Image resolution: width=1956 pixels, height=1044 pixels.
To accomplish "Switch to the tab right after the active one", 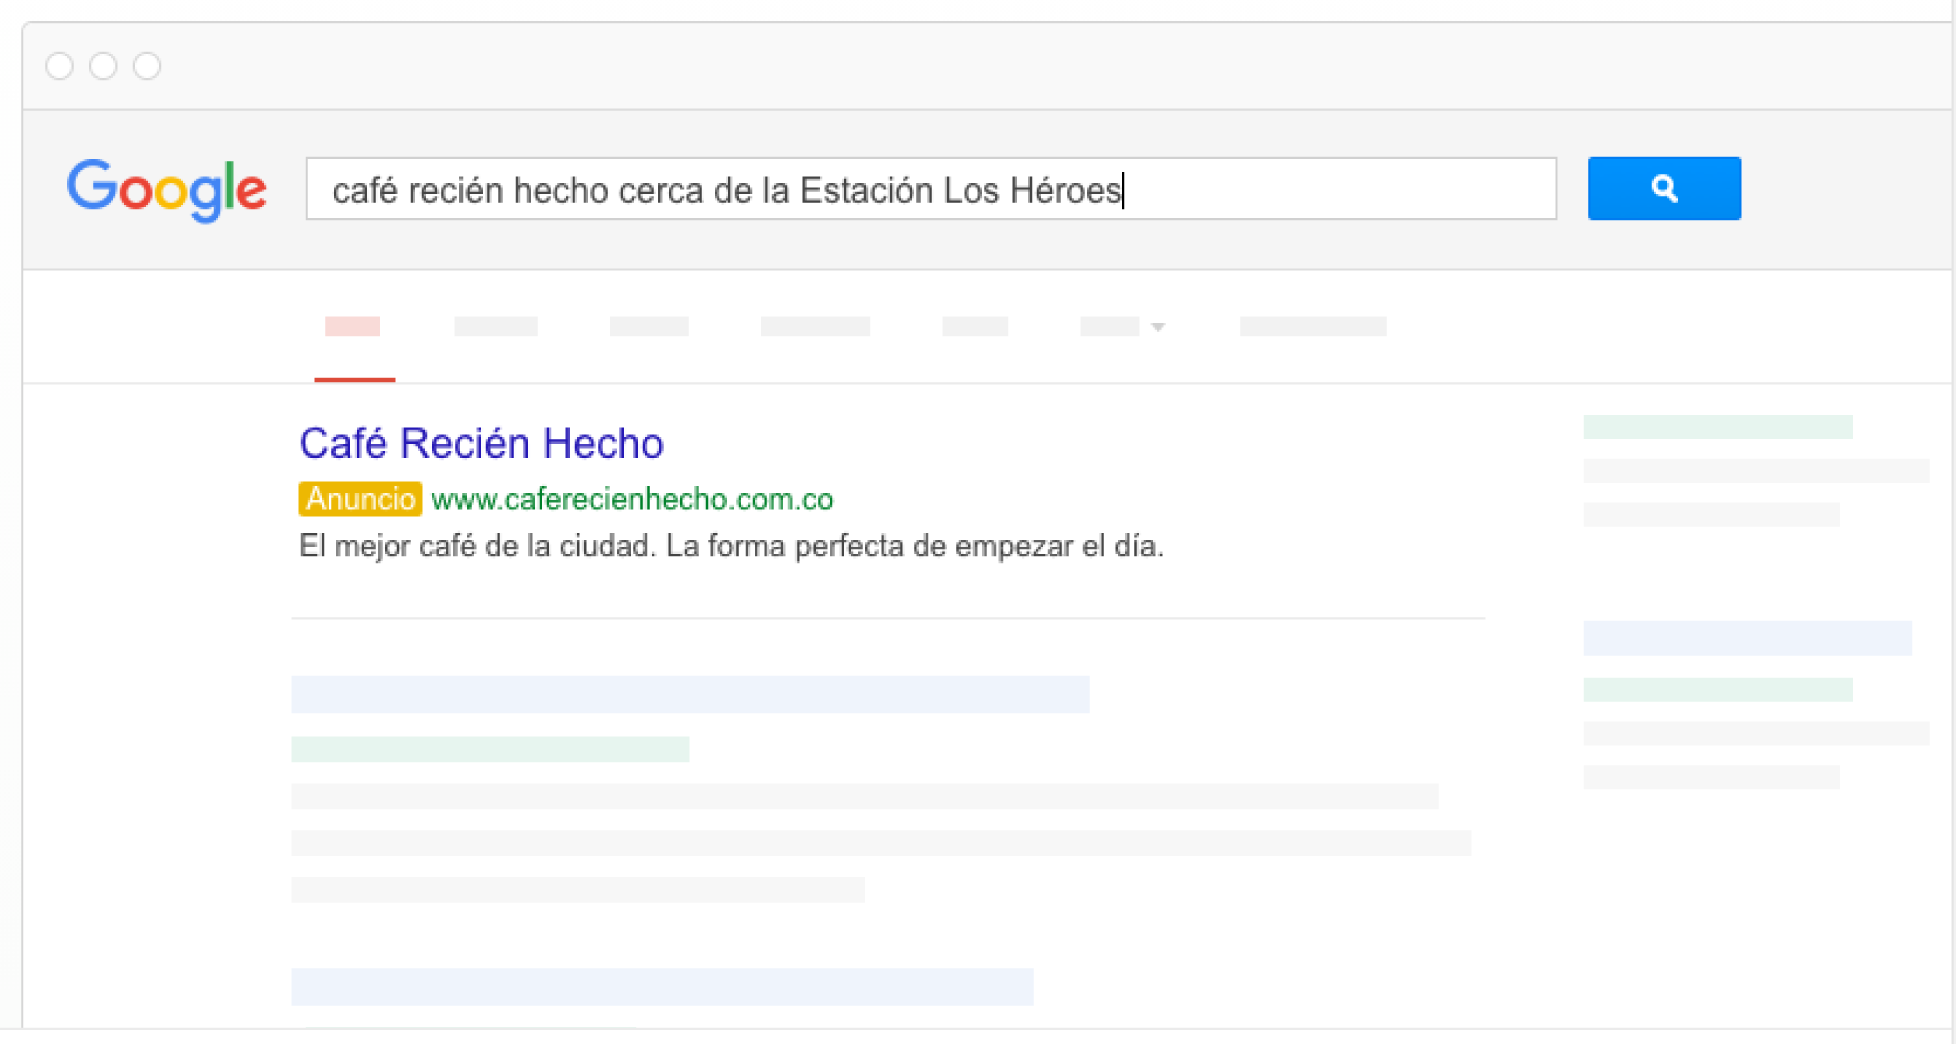I will (x=496, y=327).
